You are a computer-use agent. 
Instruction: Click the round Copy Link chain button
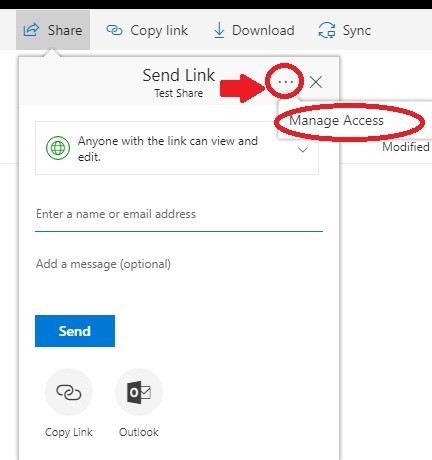(69, 392)
